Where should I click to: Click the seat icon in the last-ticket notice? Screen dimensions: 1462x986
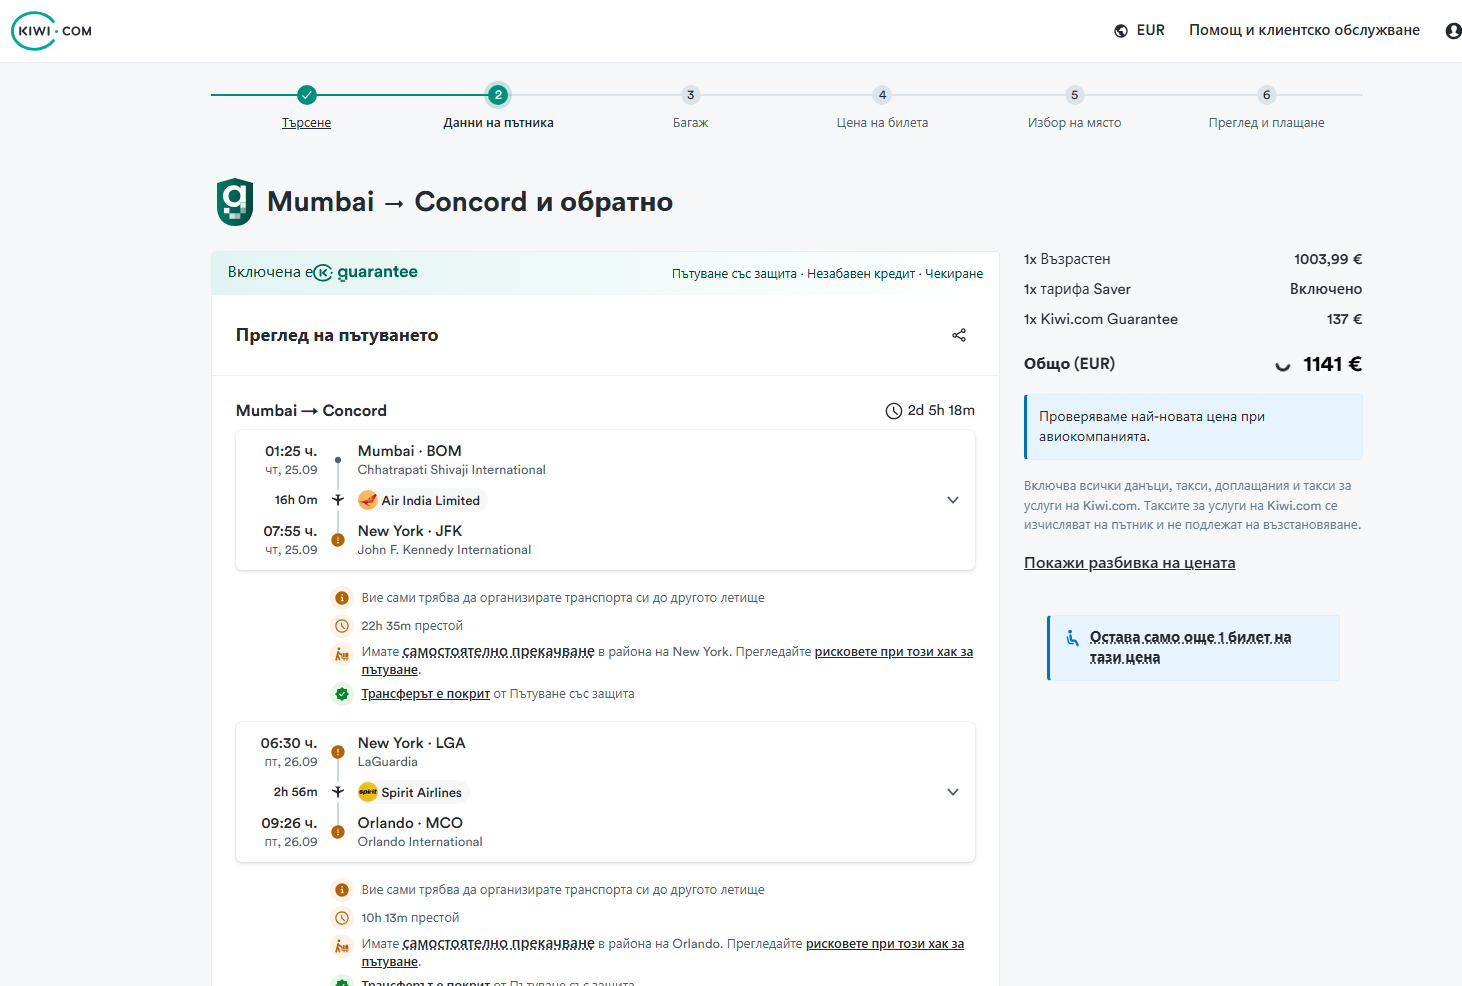tap(1072, 638)
